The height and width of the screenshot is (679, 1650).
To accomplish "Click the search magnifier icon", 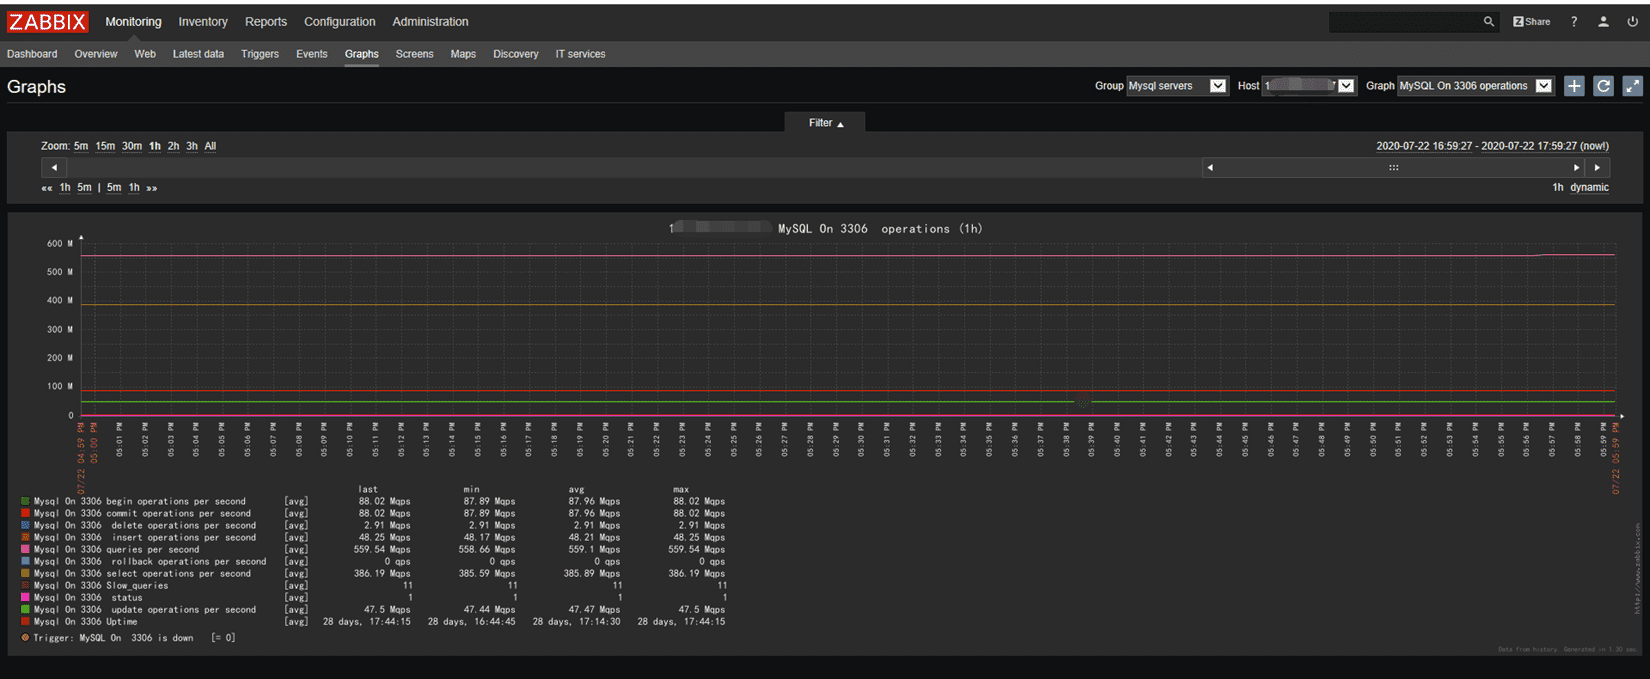I will point(1488,22).
